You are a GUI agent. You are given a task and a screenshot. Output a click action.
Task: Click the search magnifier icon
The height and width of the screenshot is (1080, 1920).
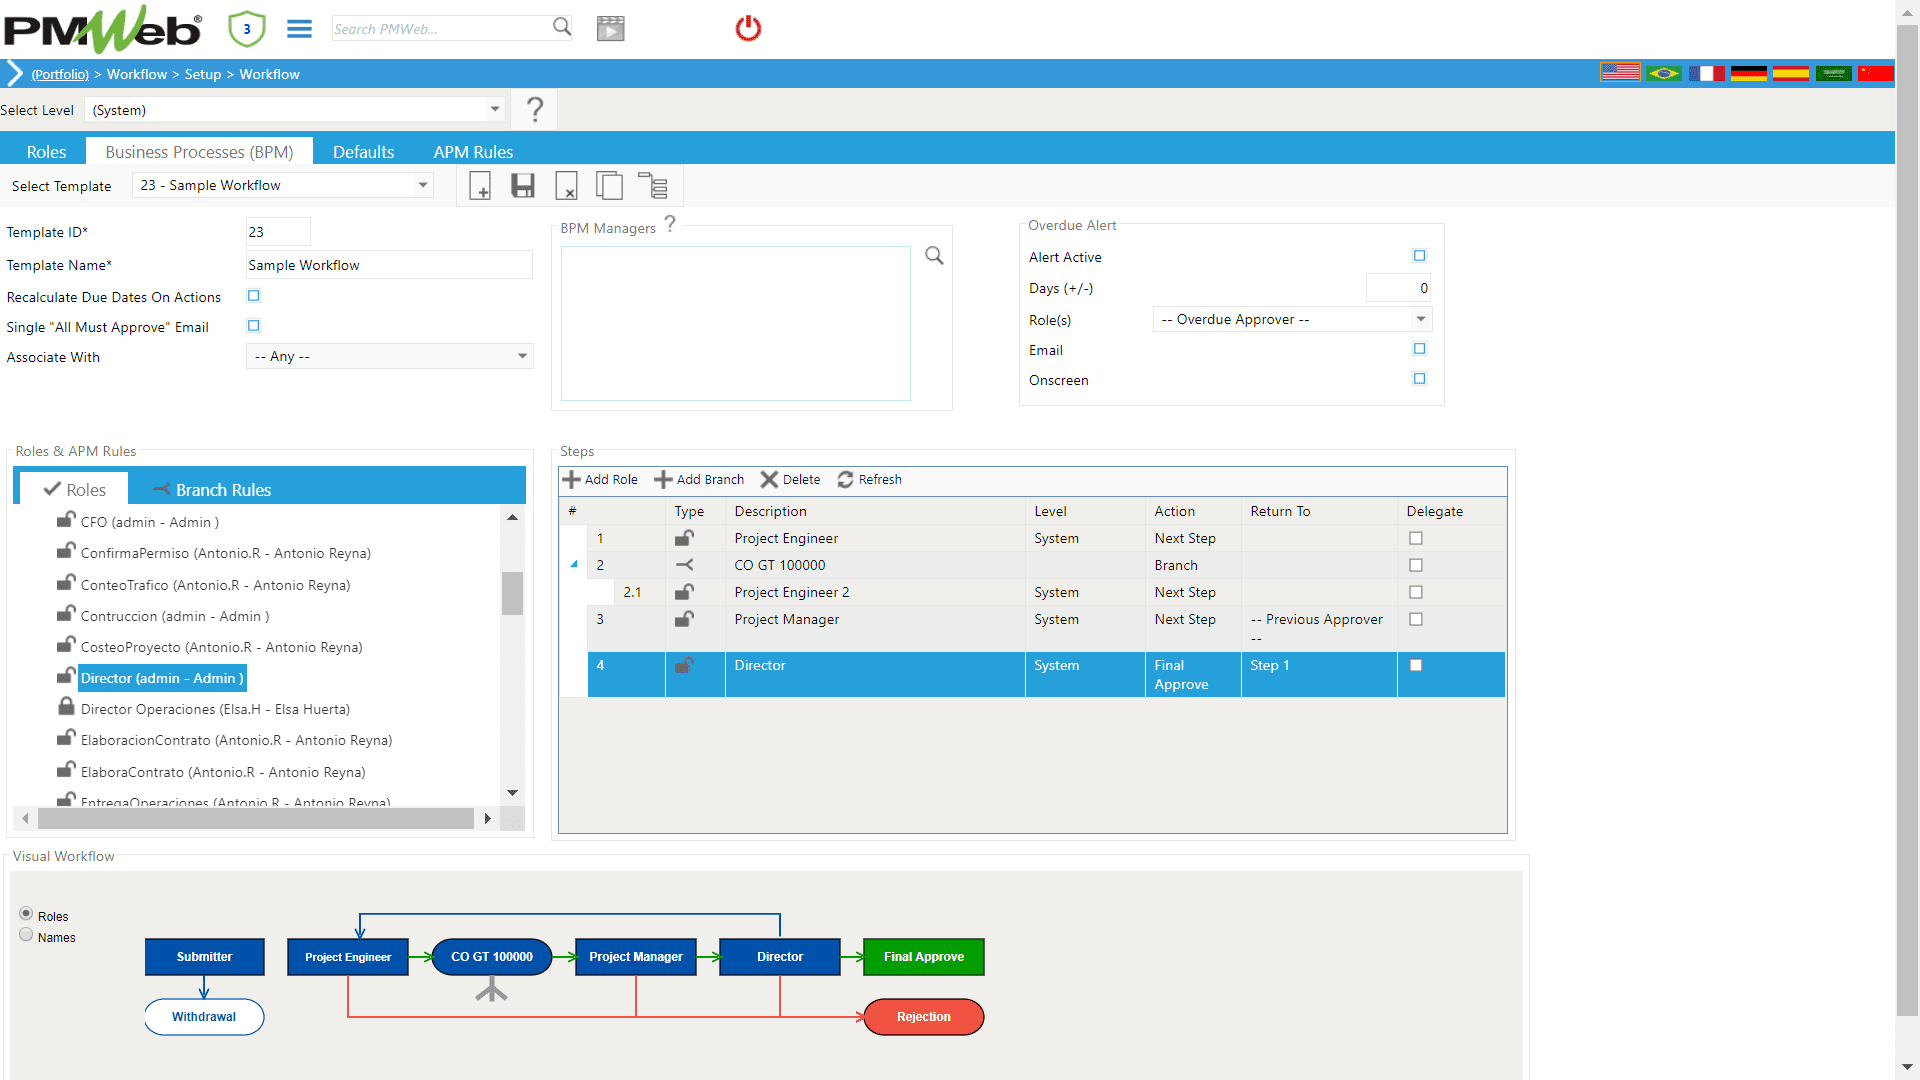tap(562, 27)
